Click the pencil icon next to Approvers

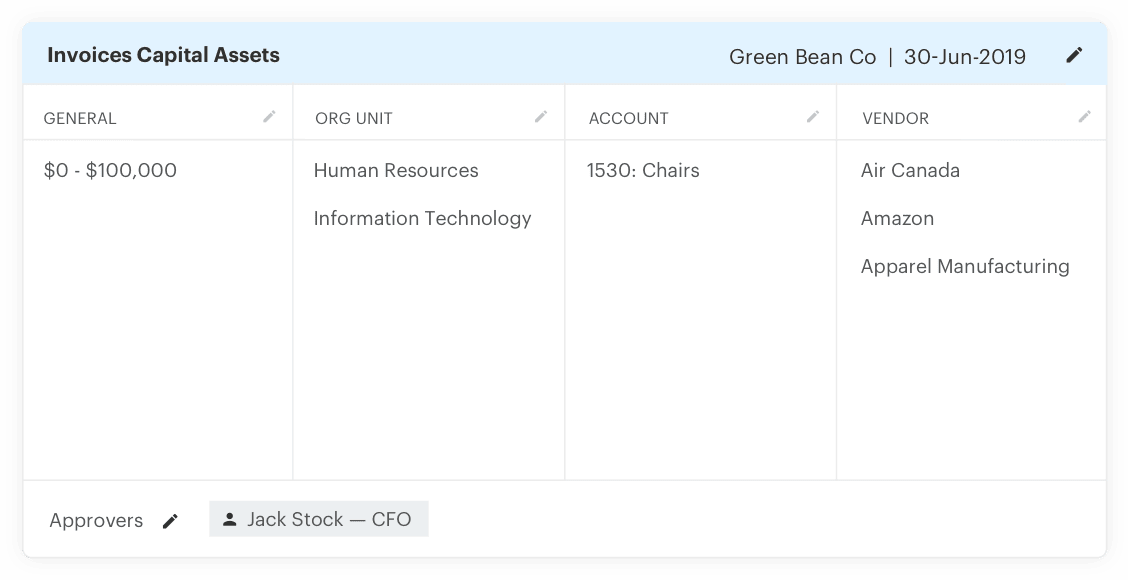pyautogui.click(x=171, y=521)
